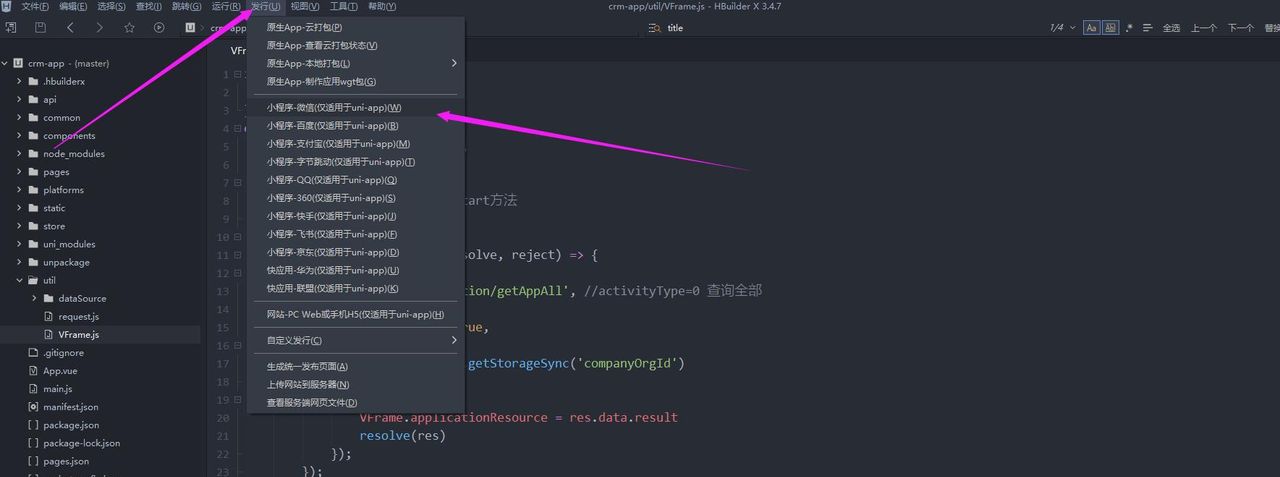The height and width of the screenshot is (477, 1280).
Task: Expand the uni_modules folder
Action: point(19,244)
